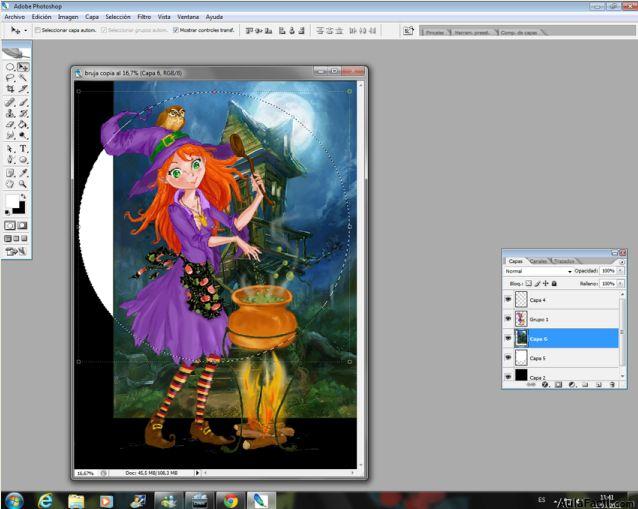Create new adjustment layer button
The height and width of the screenshot is (509, 638).
pos(572,384)
